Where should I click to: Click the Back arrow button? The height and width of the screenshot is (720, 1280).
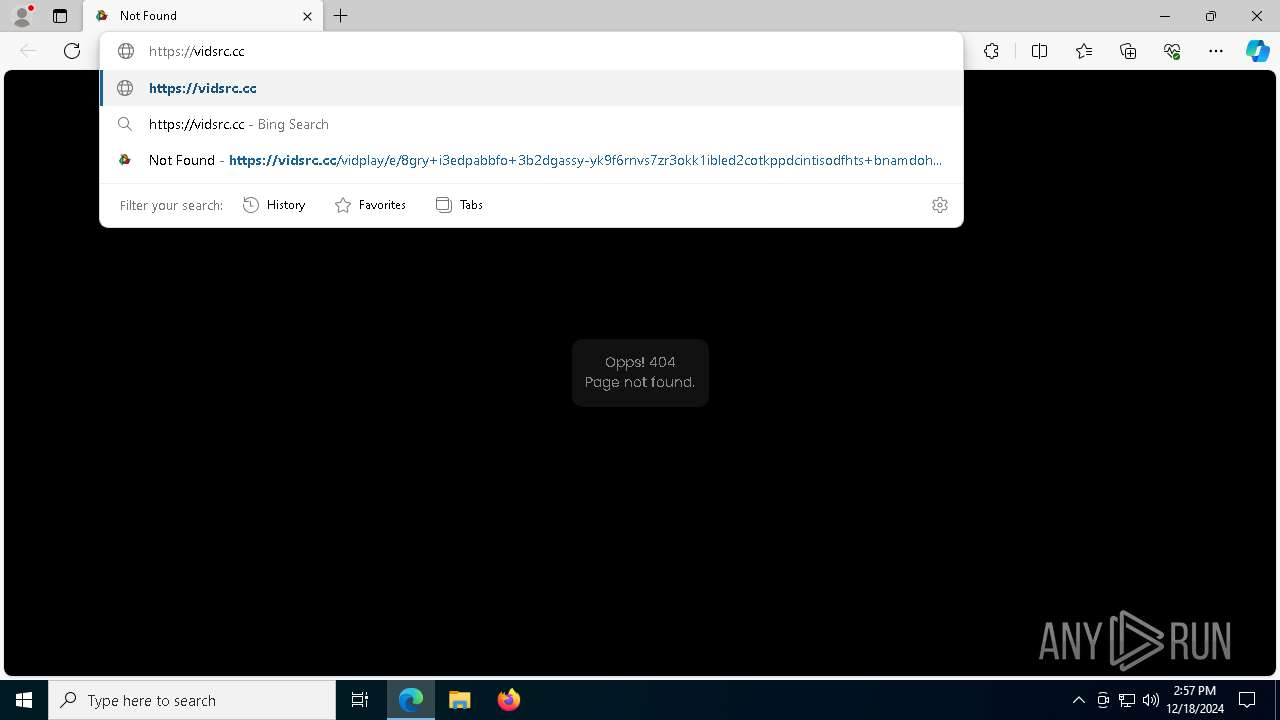click(28, 51)
